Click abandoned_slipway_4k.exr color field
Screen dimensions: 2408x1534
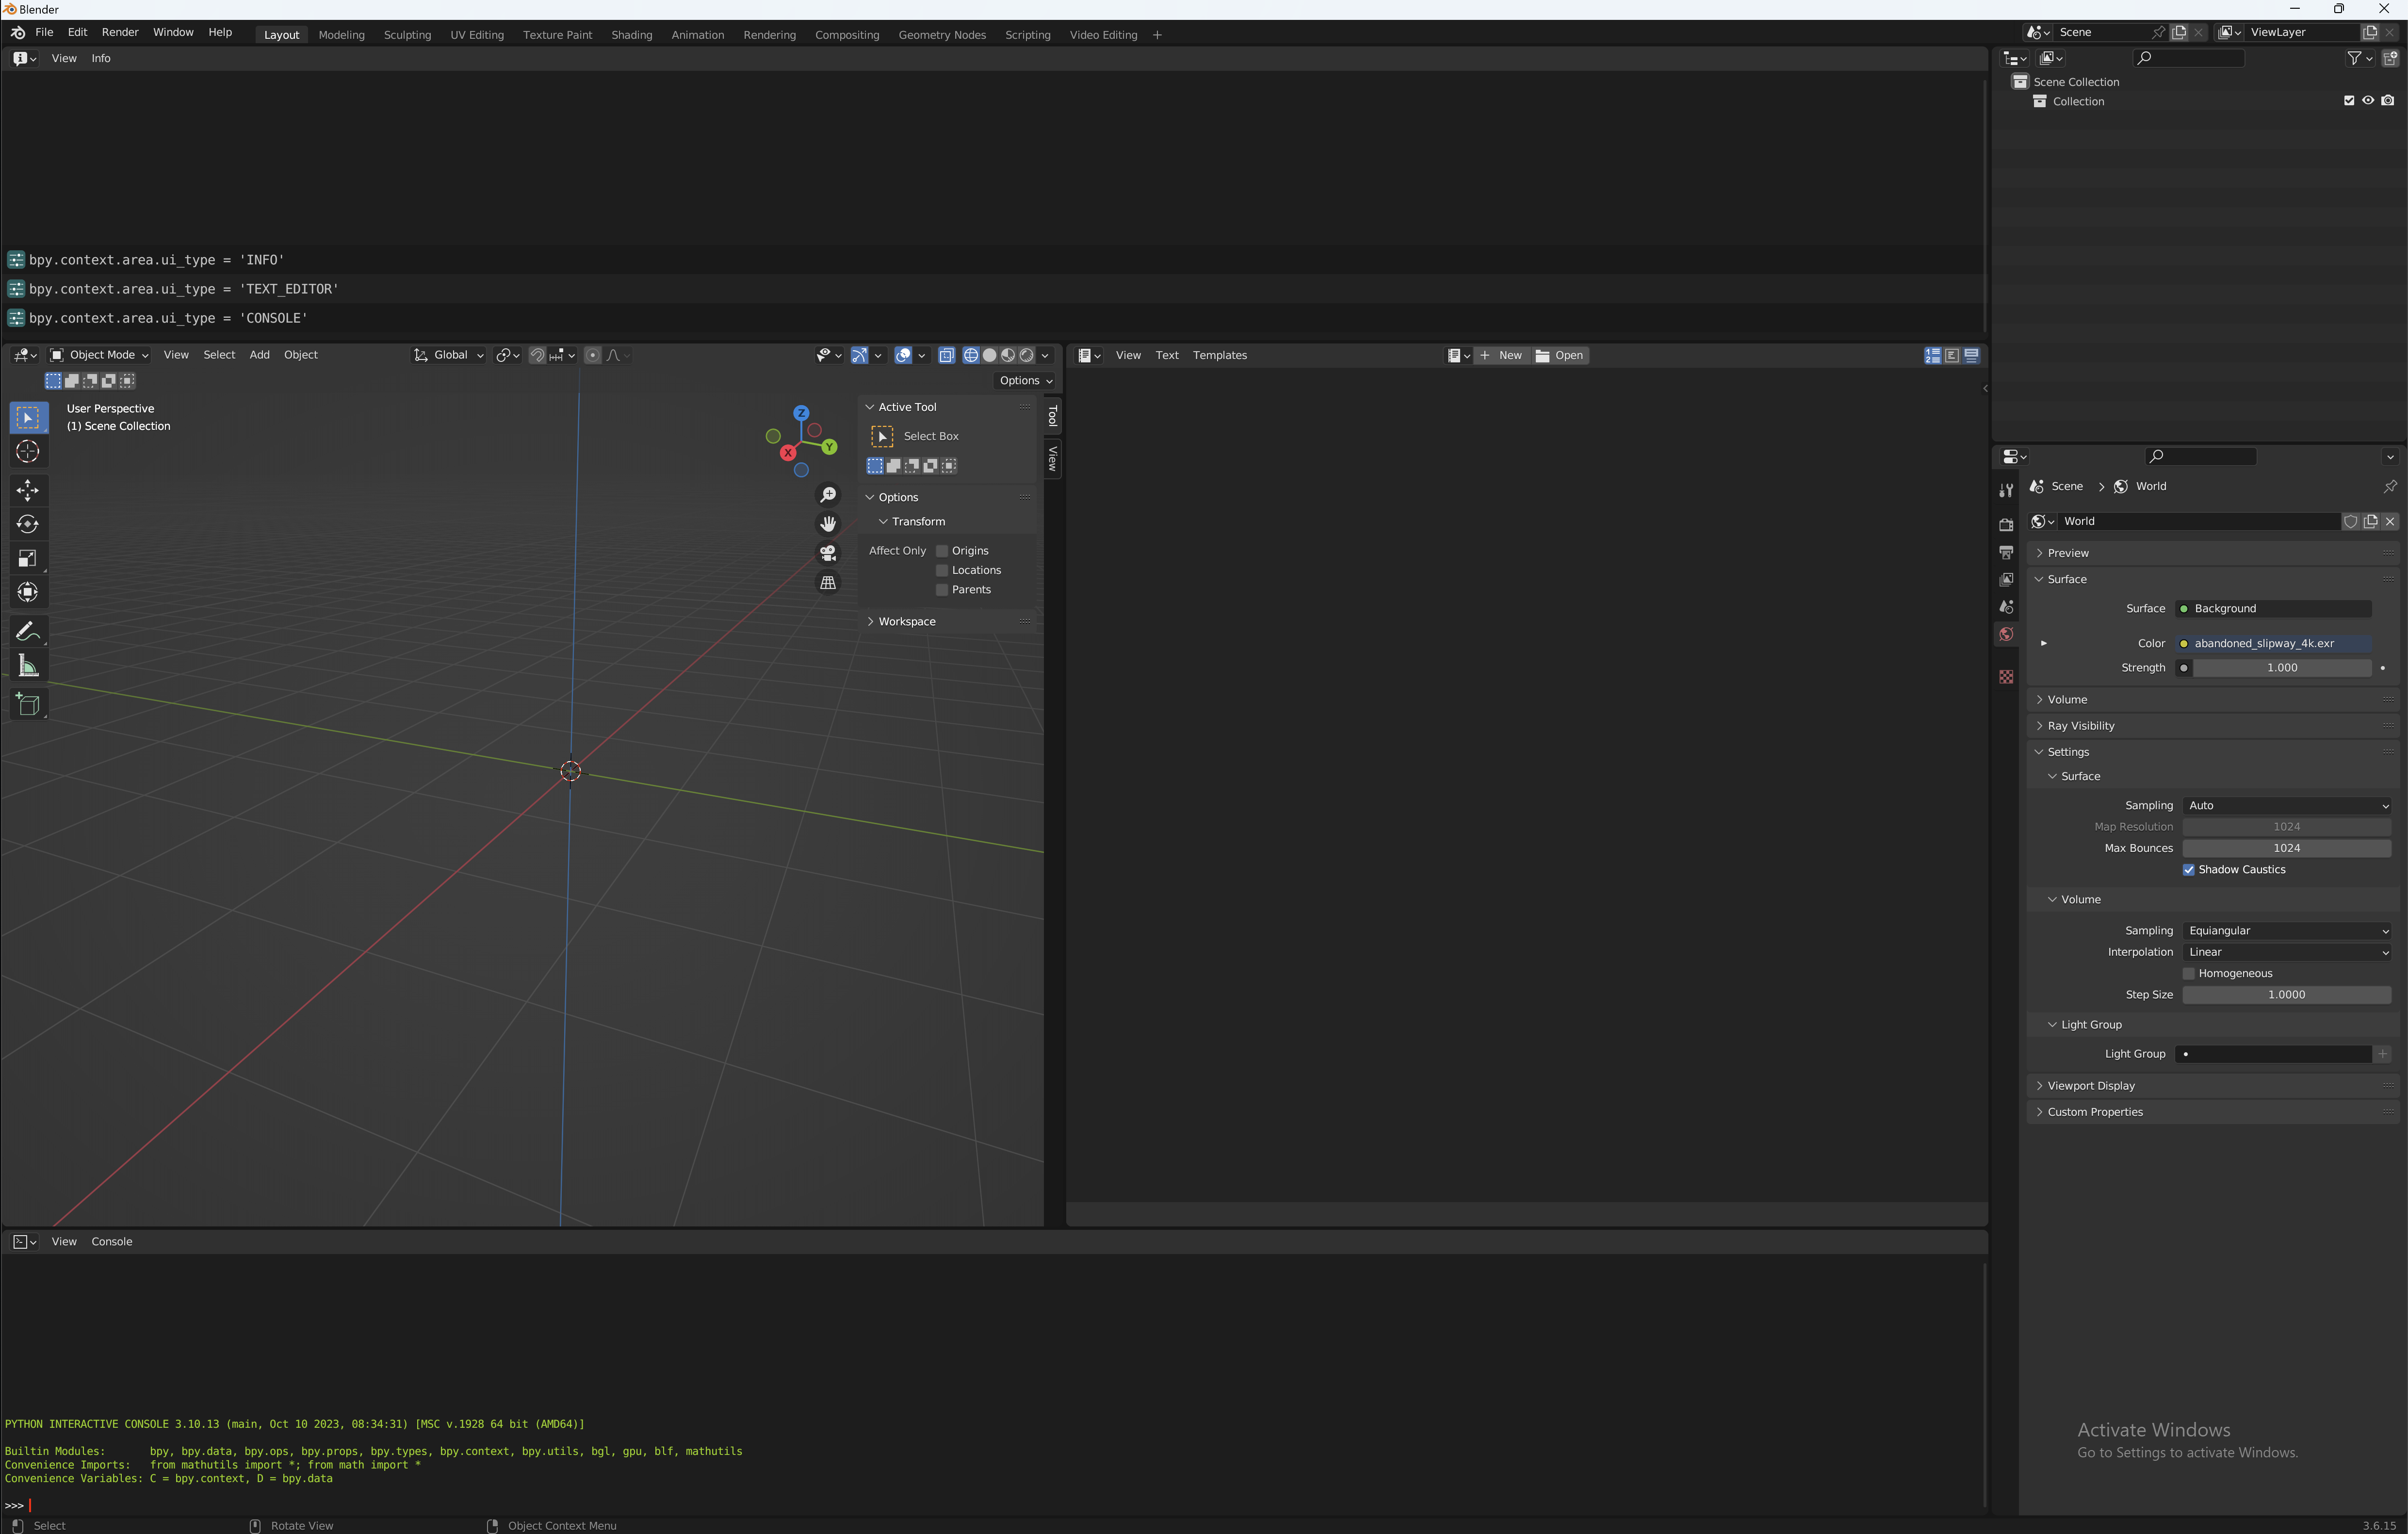2273,643
